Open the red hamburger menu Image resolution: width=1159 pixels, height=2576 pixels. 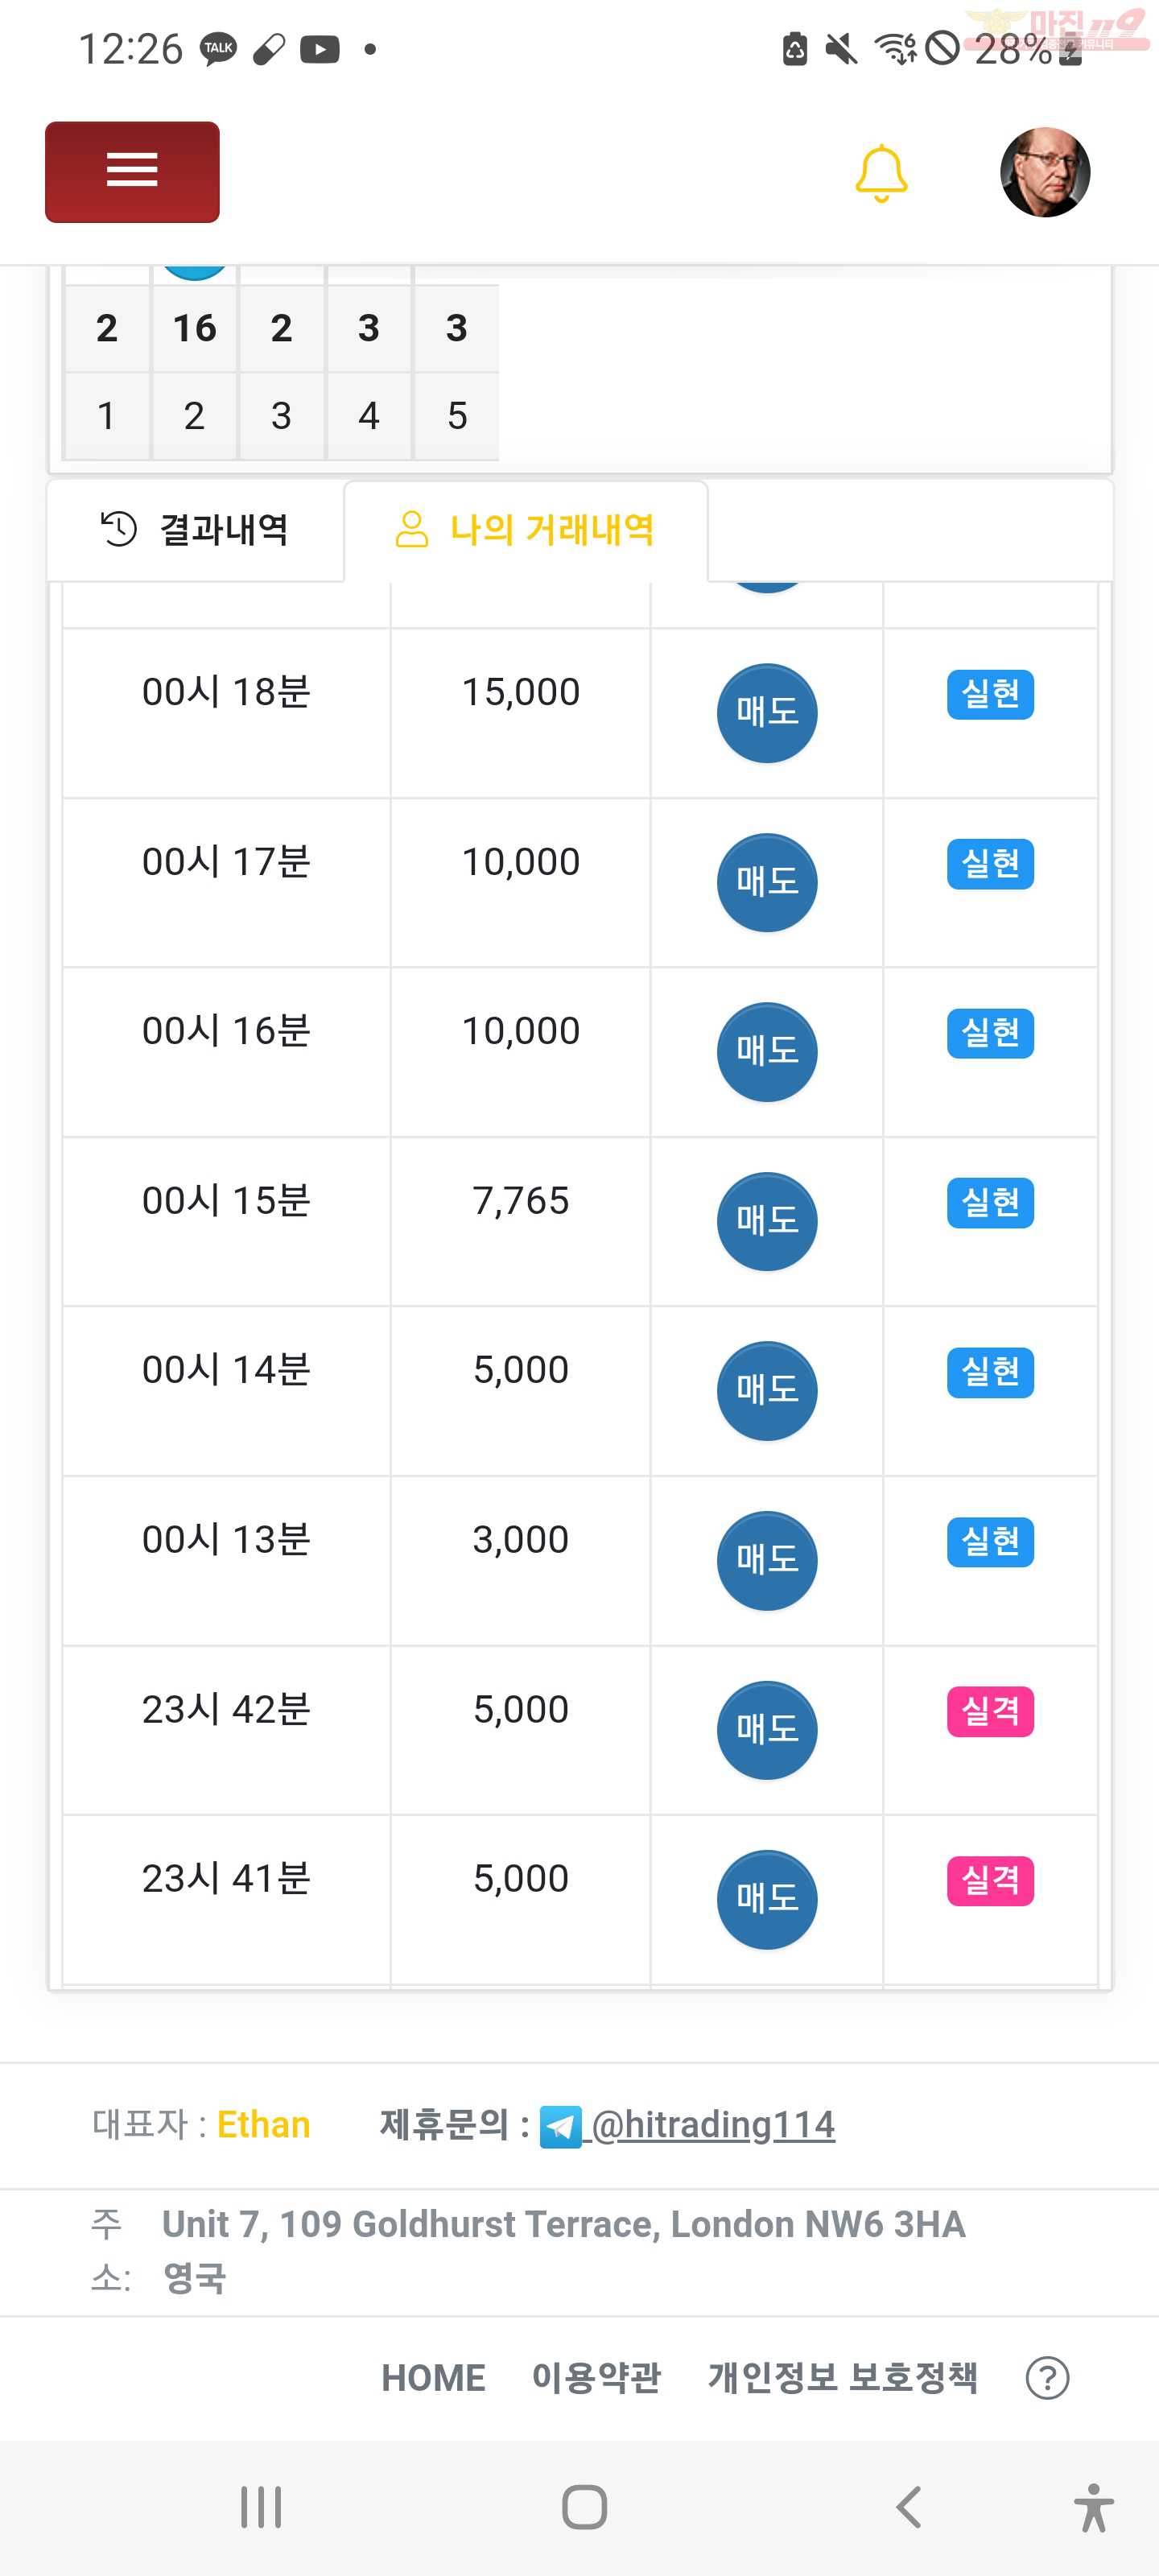[x=132, y=172]
